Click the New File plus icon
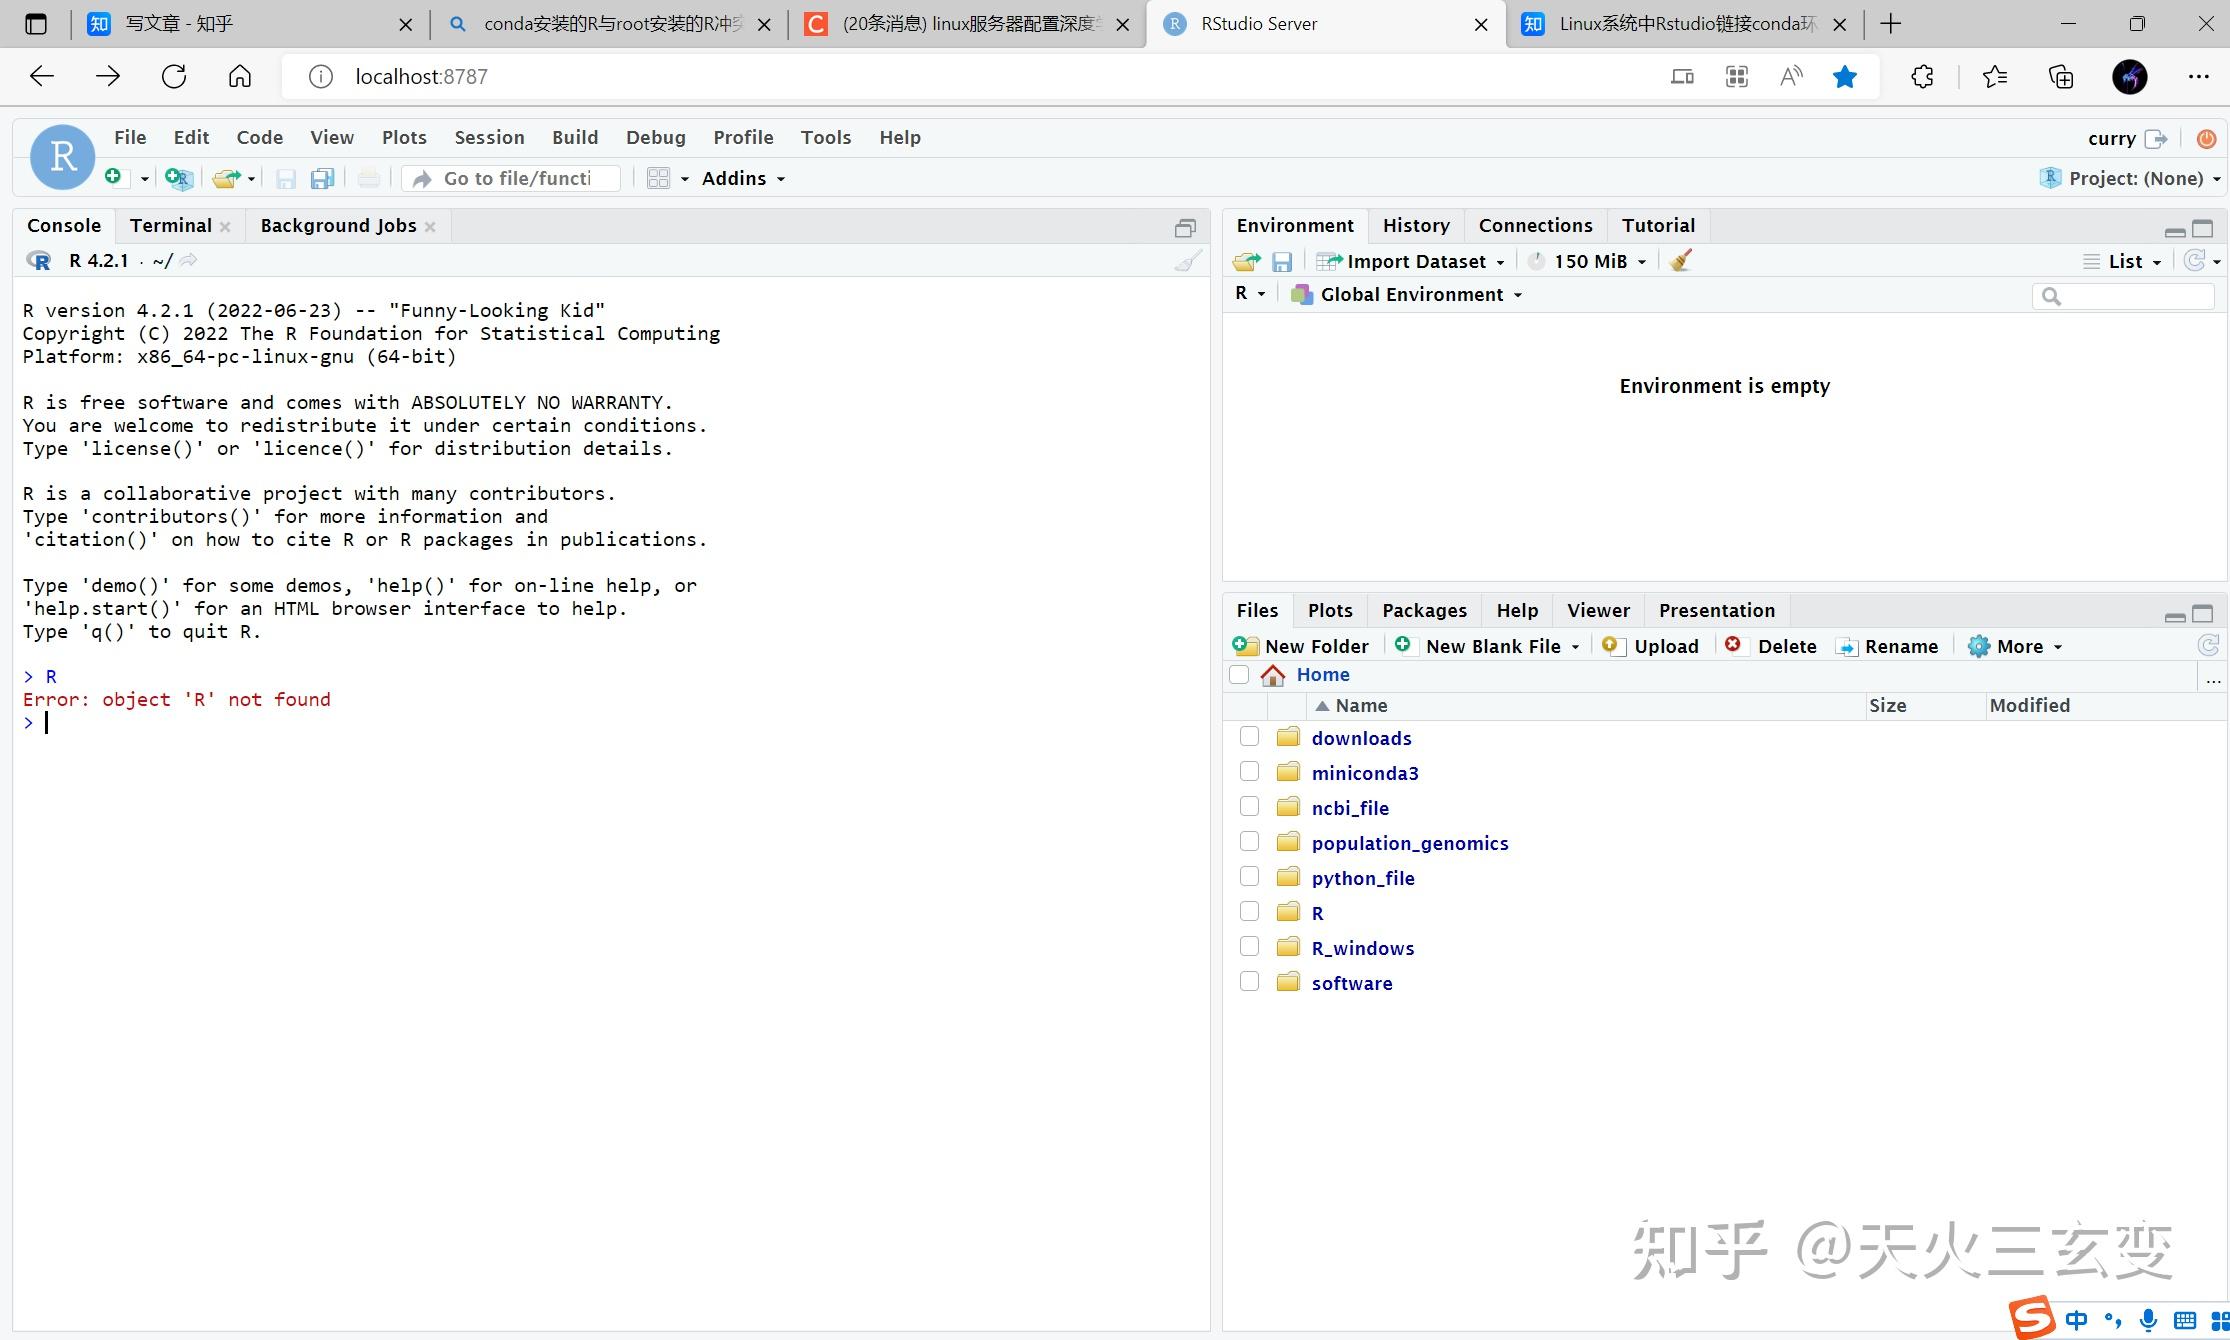The width and height of the screenshot is (2230, 1340). tap(114, 177)
